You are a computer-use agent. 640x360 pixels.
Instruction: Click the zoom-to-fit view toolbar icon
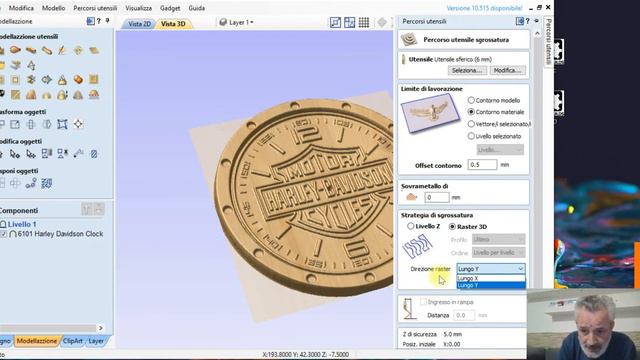[336, 22]
